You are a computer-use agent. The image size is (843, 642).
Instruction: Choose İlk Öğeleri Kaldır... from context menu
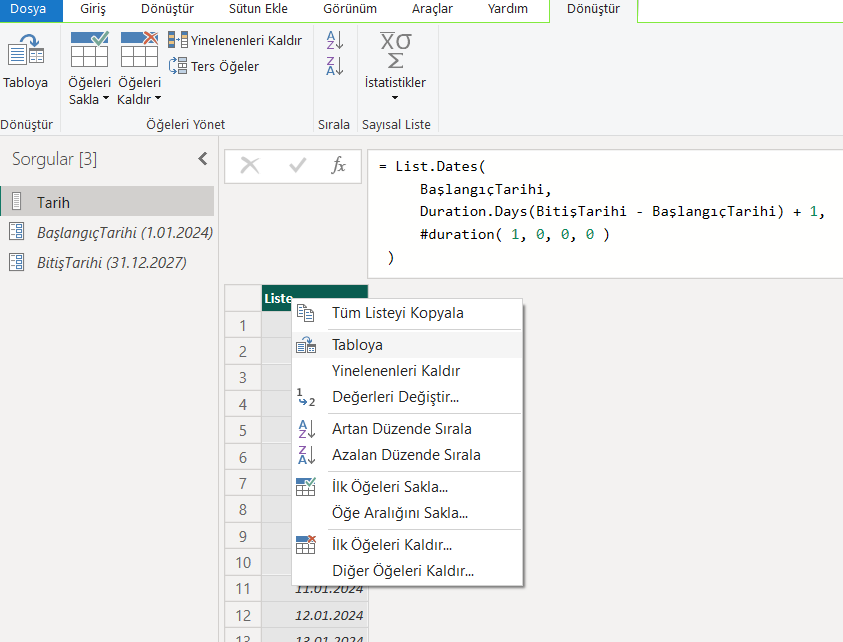(x=407, y=545)
